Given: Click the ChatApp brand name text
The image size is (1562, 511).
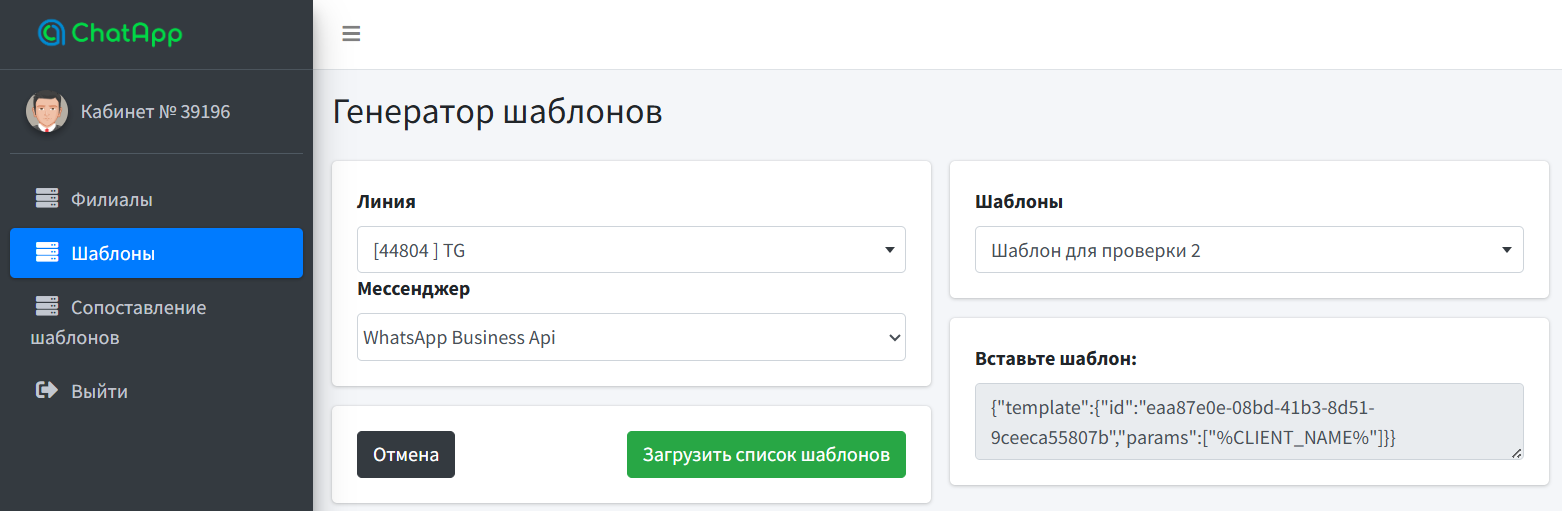Looking at the screenshot, I should point(126,33).
